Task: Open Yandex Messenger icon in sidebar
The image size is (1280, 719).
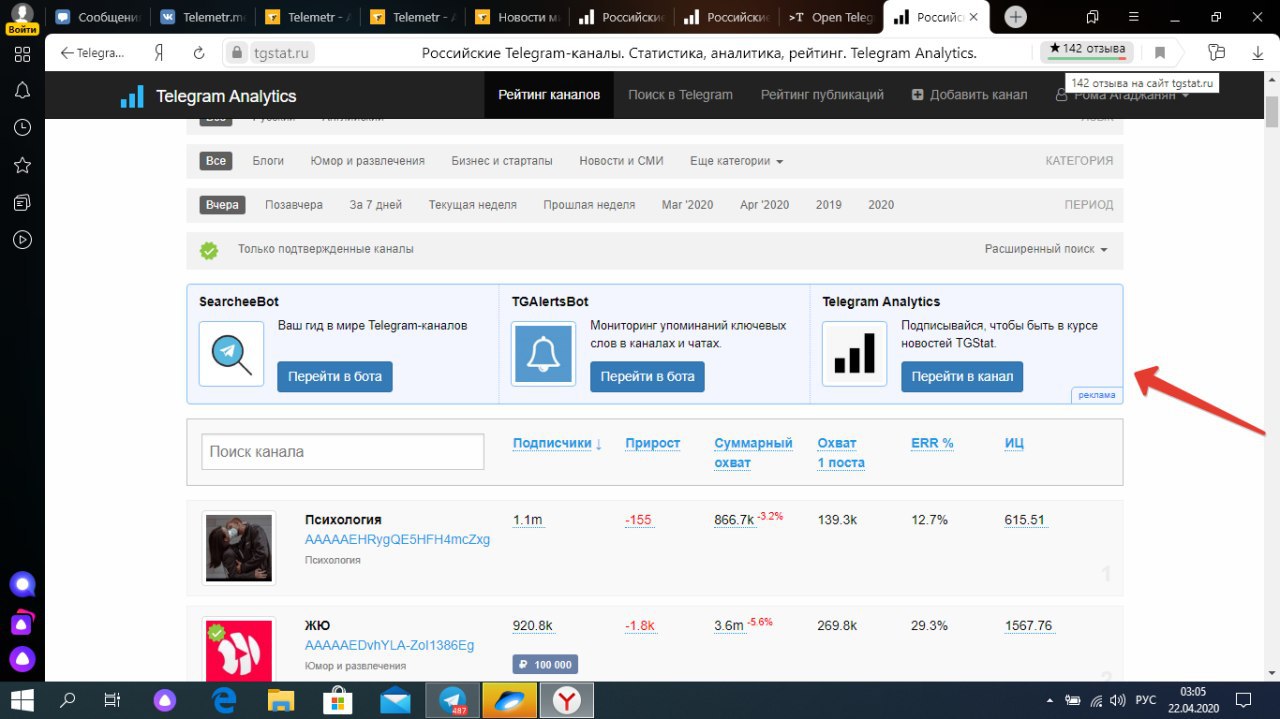Action: point(22,585)
